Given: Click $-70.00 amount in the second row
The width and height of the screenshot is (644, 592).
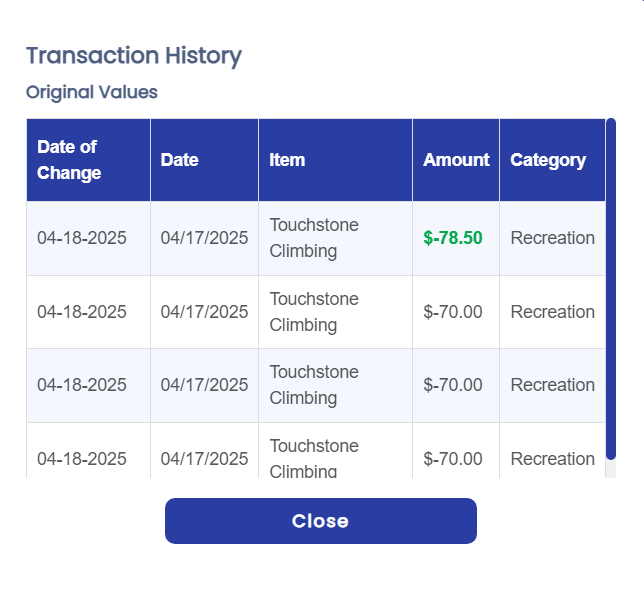Looking at the screenshot, I should [x=453, y=312].
